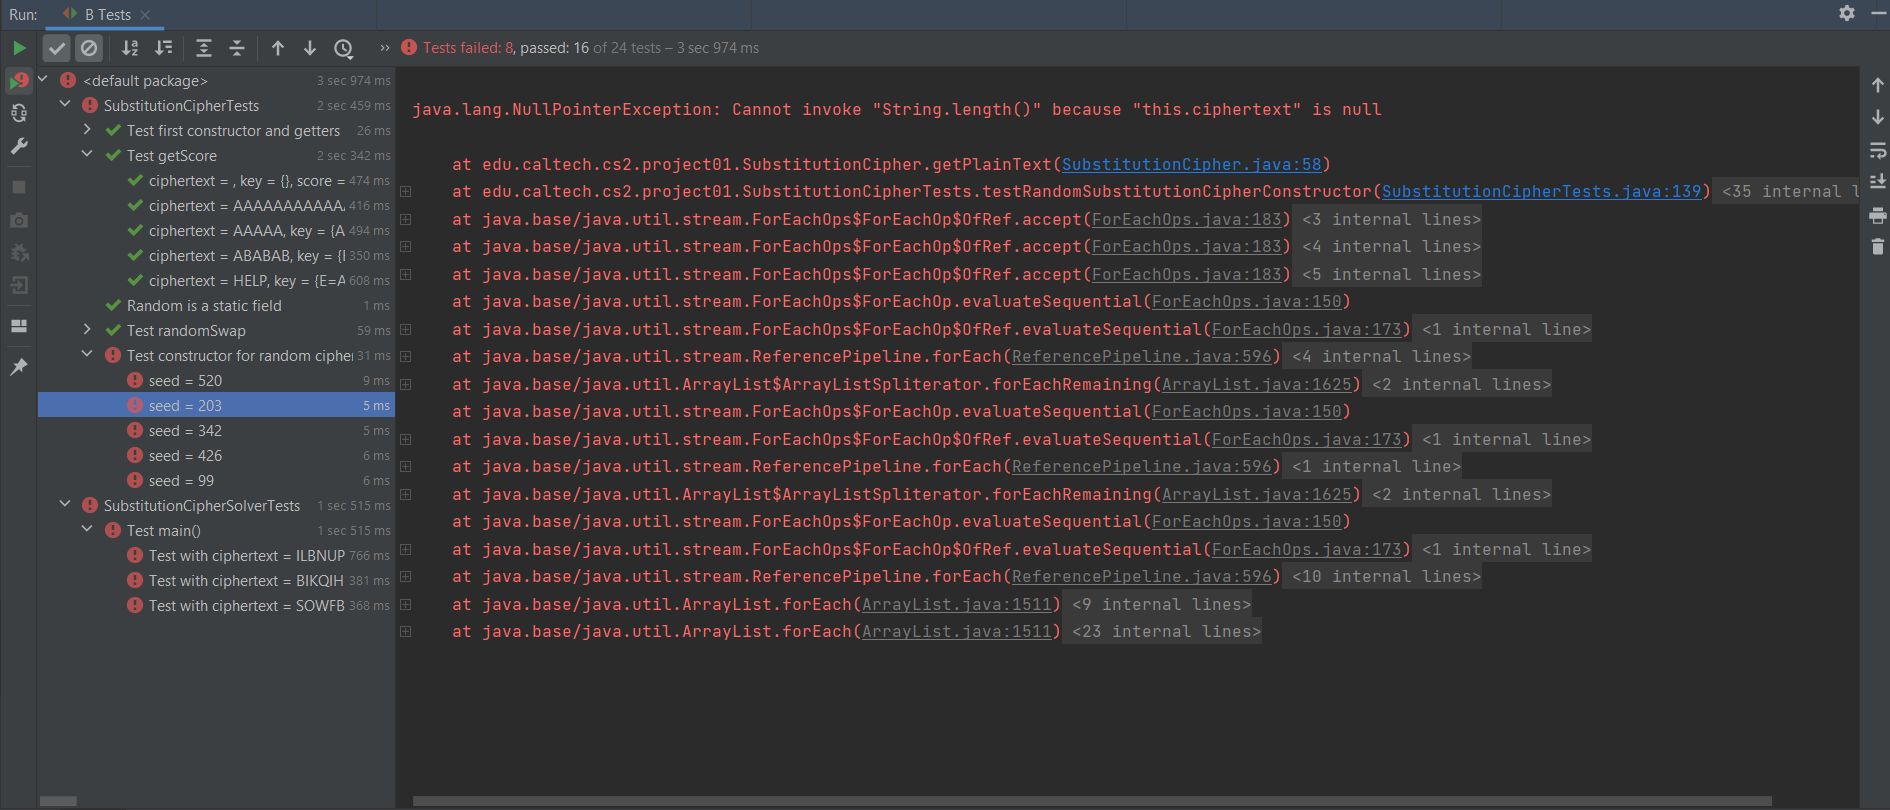The image size is (1890, 810).
Task: Select the B Tests tab
Action: 107,15
